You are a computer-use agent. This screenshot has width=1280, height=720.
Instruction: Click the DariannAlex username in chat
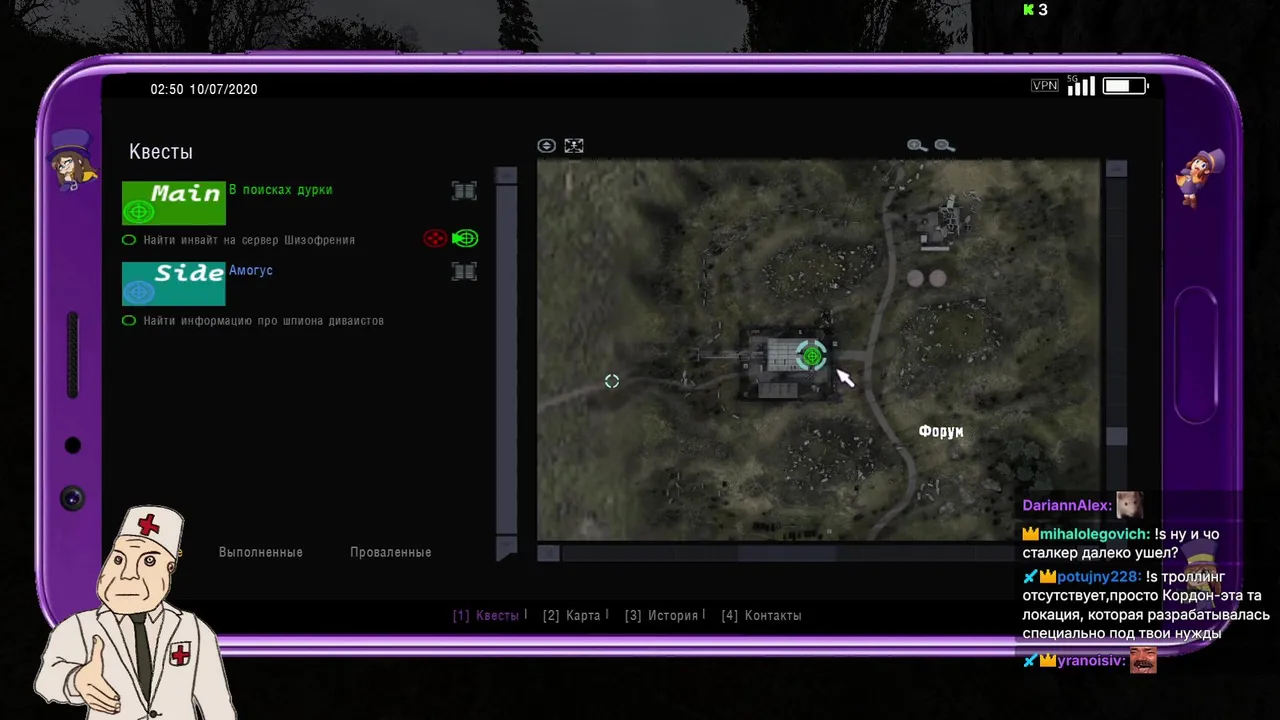coord(1066,506)
